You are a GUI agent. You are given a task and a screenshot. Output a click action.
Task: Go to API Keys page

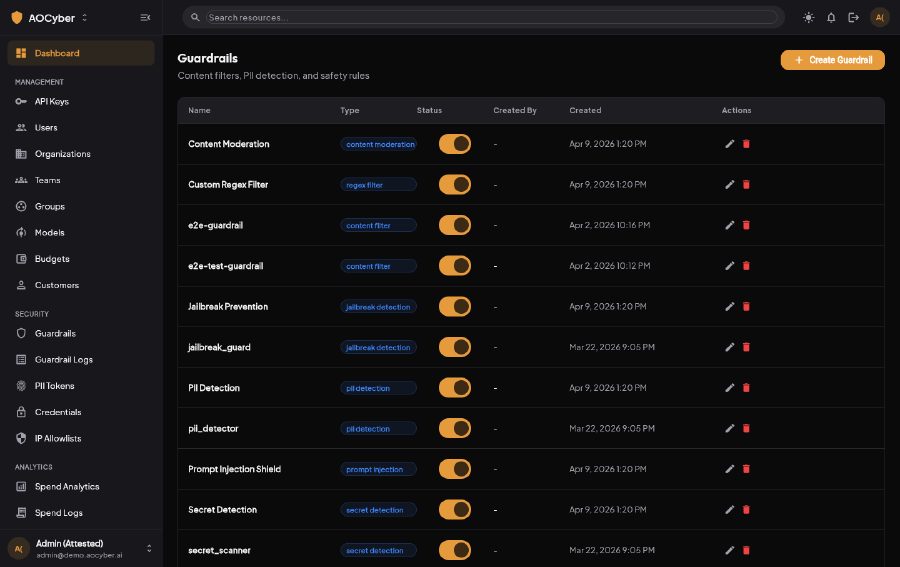pyautogui.click(x=81, y=102)
